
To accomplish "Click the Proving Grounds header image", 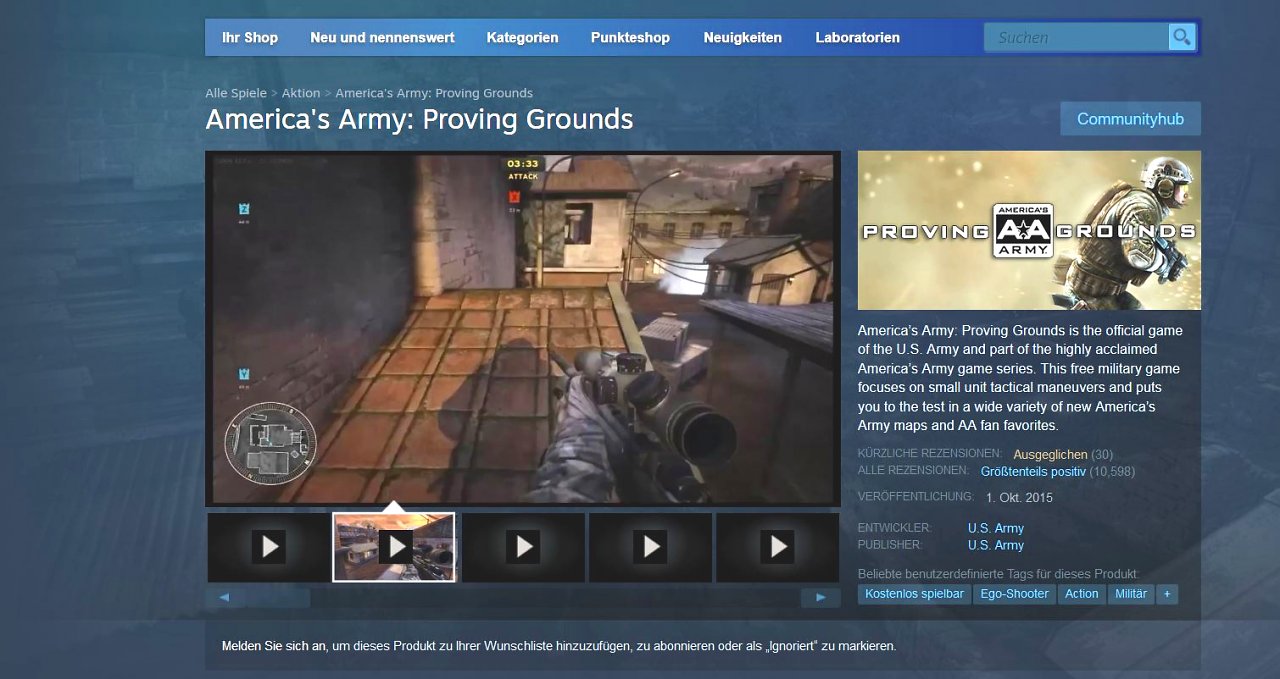I will [1029, 230].
